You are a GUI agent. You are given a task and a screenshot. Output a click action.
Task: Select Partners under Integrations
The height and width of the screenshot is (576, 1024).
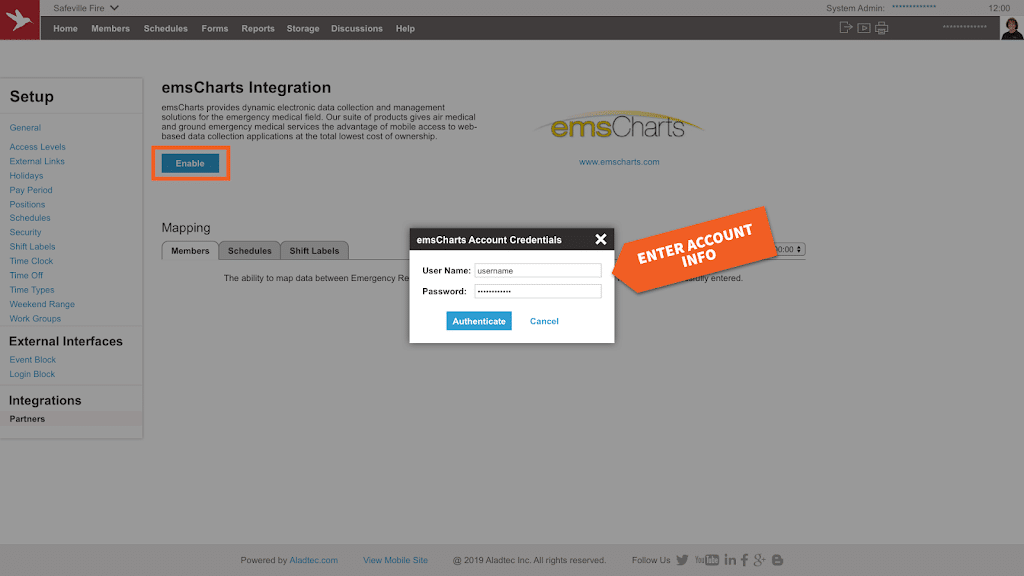[x=27, y=419]
